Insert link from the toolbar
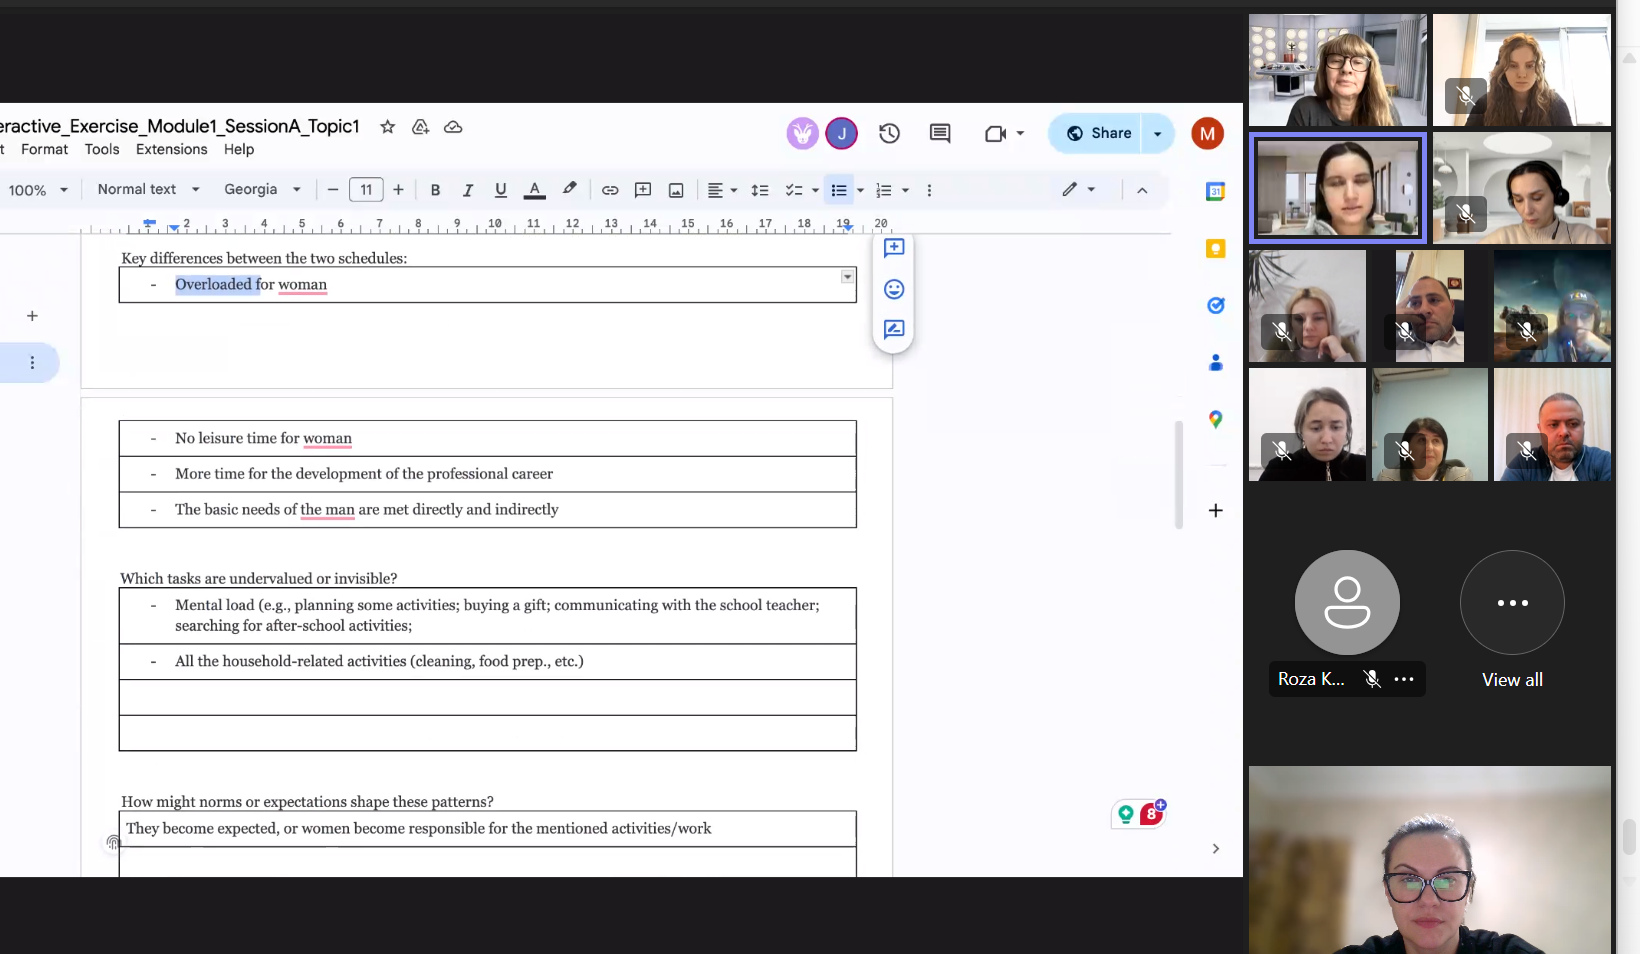The width and height of the screenshot is (1640, 954). tap(610, 190)
